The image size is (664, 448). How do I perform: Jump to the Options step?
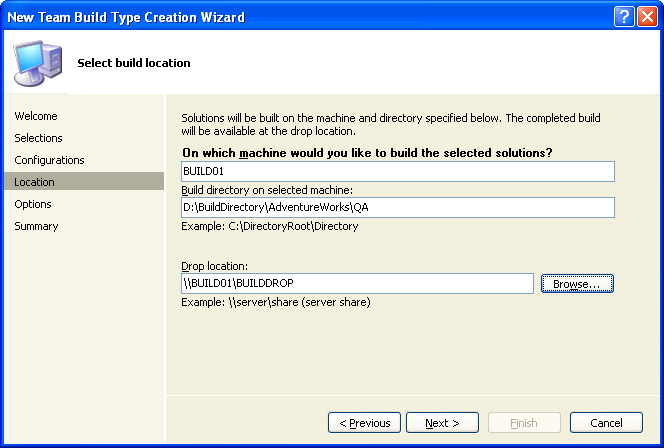click(33, 204)
